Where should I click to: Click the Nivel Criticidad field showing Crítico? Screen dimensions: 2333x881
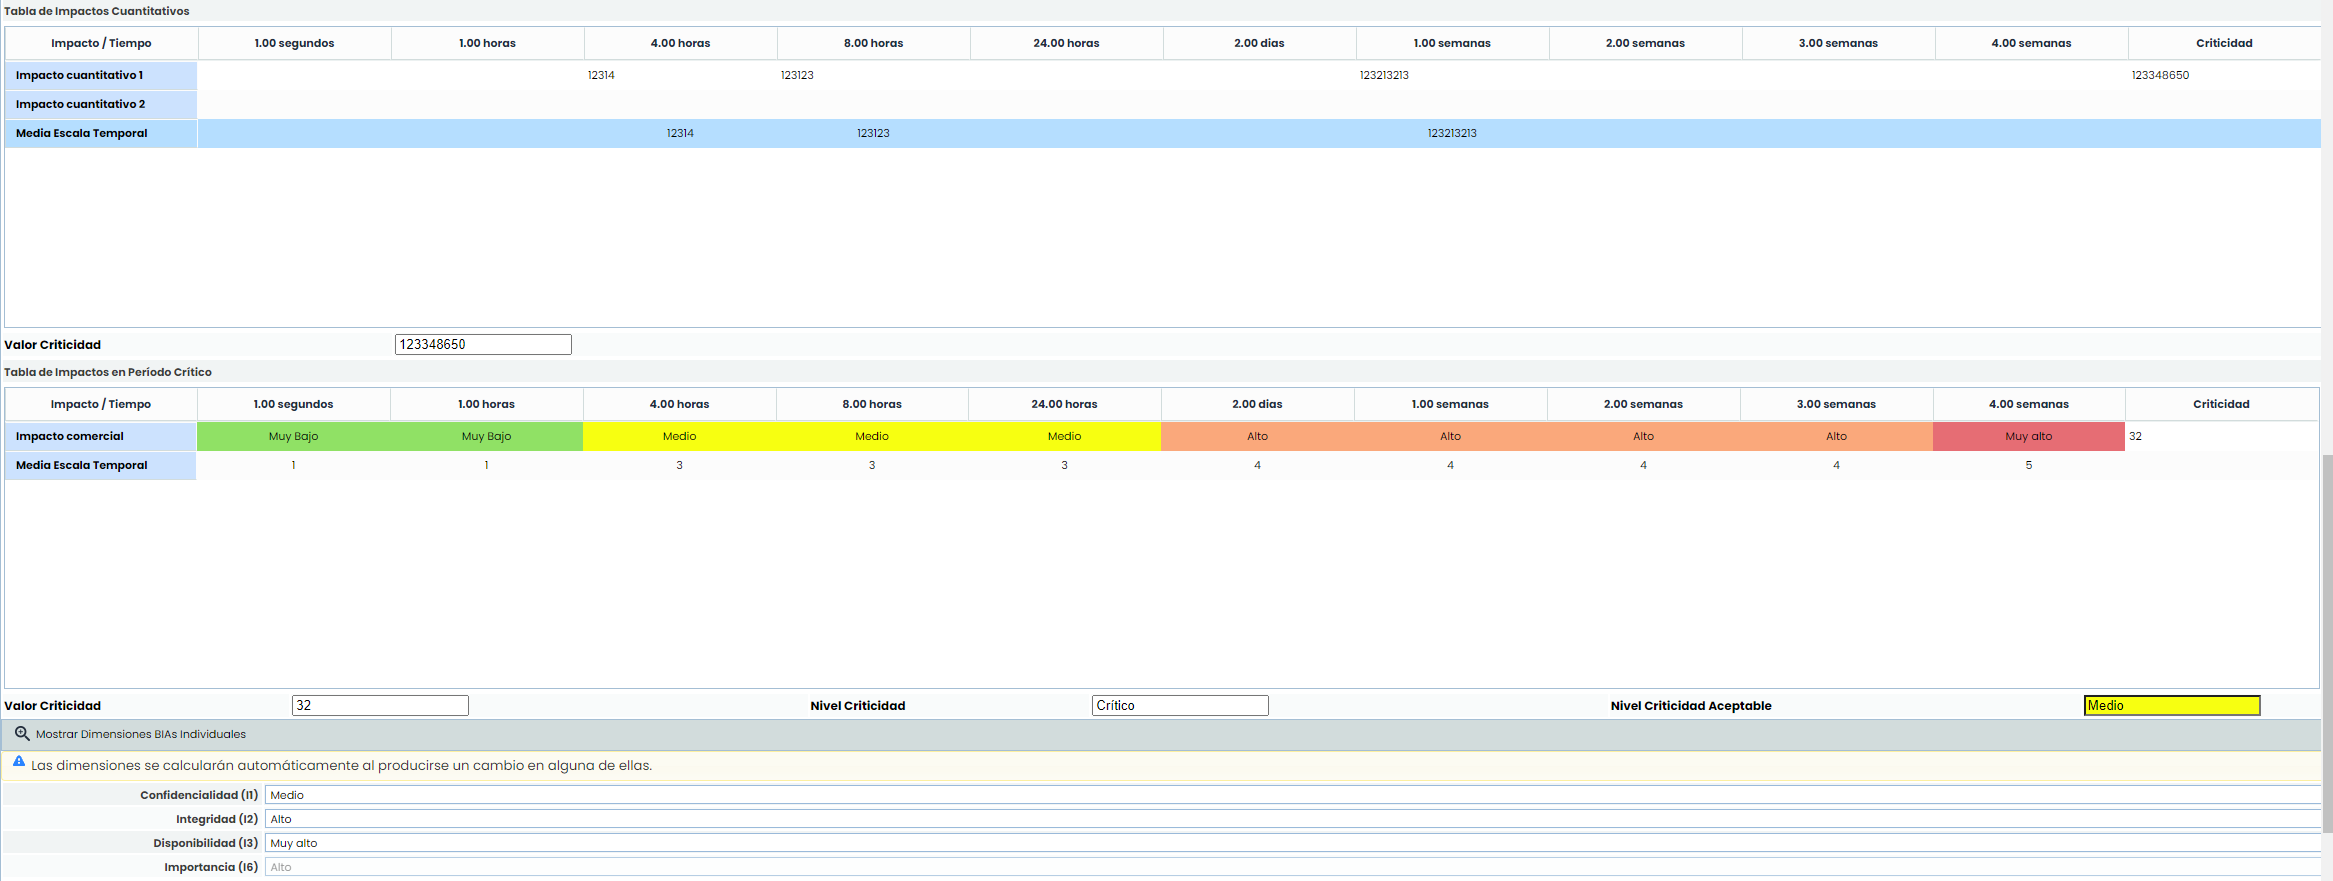(1179, 706)
